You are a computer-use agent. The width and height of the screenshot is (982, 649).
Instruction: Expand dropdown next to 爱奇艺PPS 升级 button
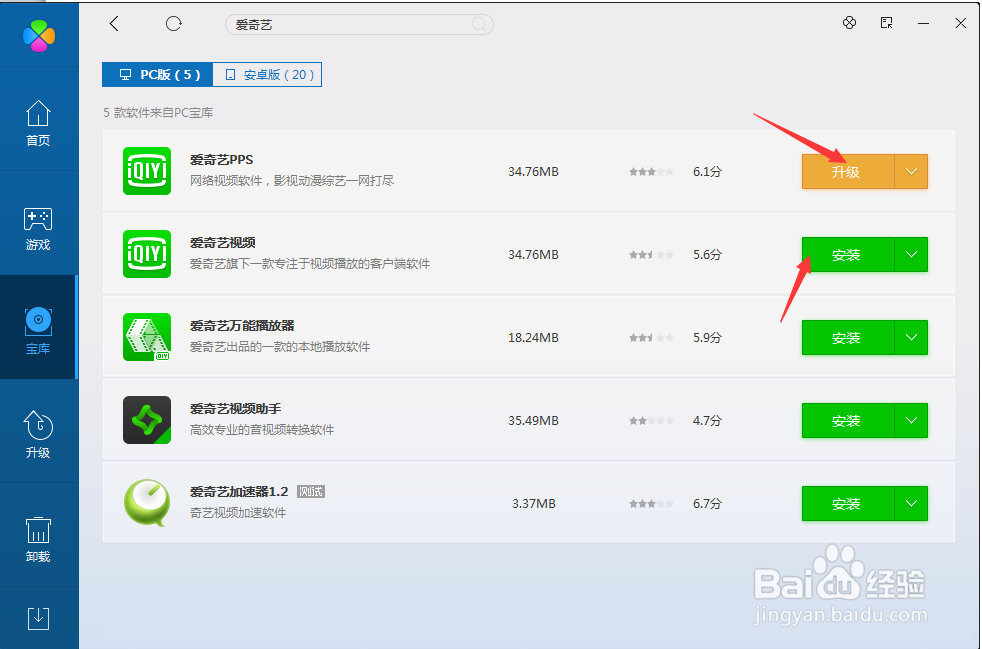point(911,172)
